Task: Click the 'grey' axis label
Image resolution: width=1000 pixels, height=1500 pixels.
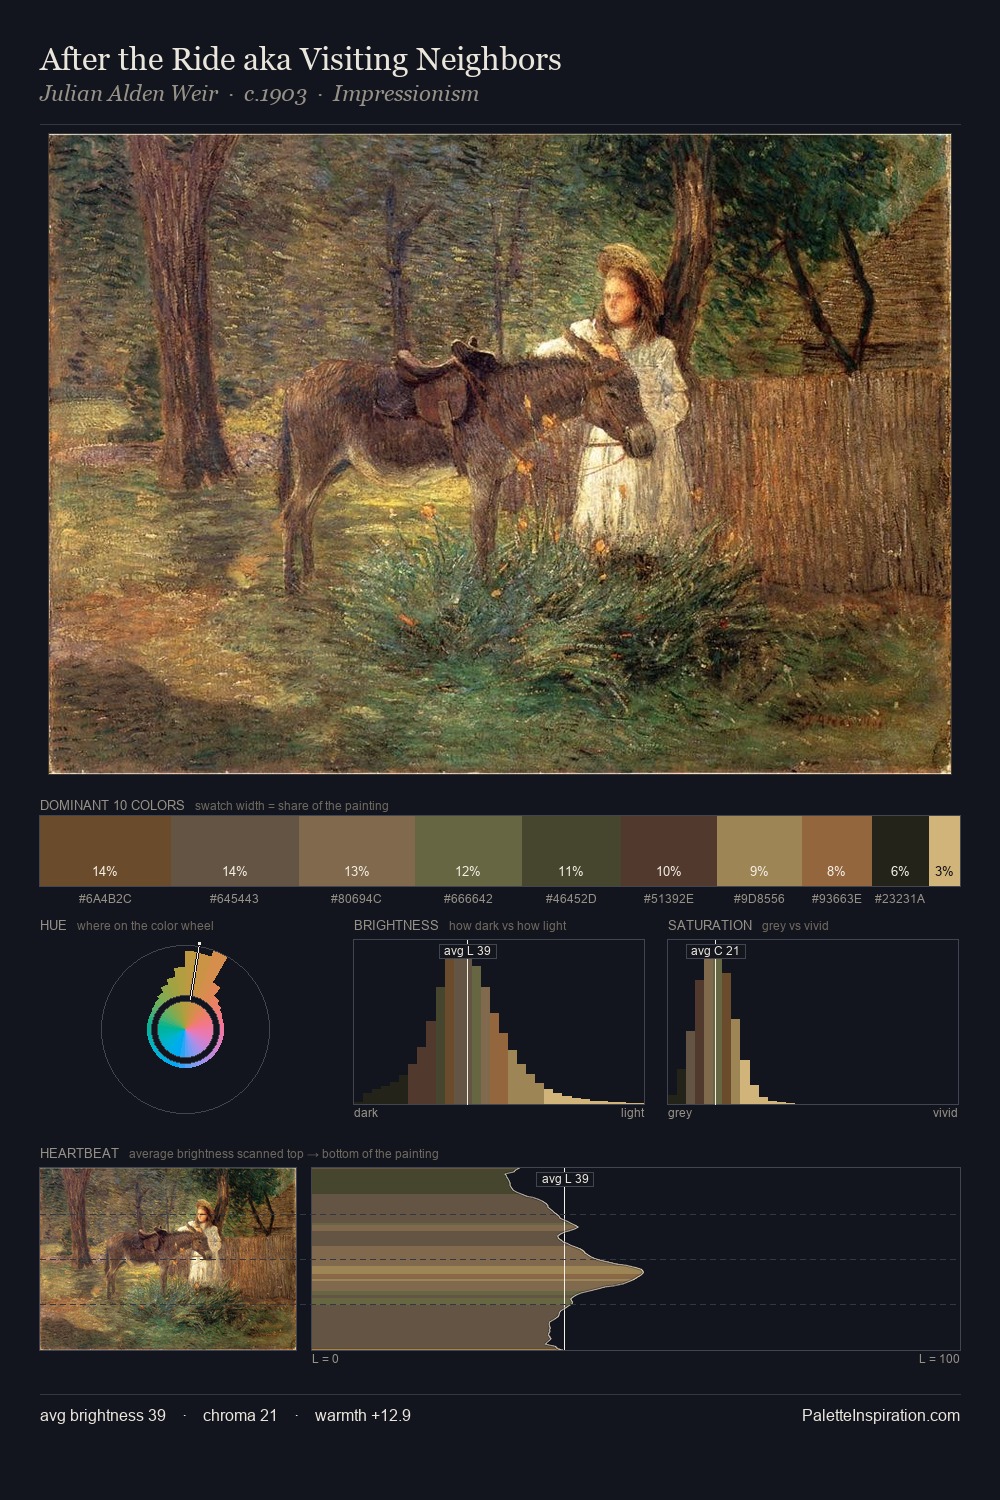Action: click(680, 1113)
